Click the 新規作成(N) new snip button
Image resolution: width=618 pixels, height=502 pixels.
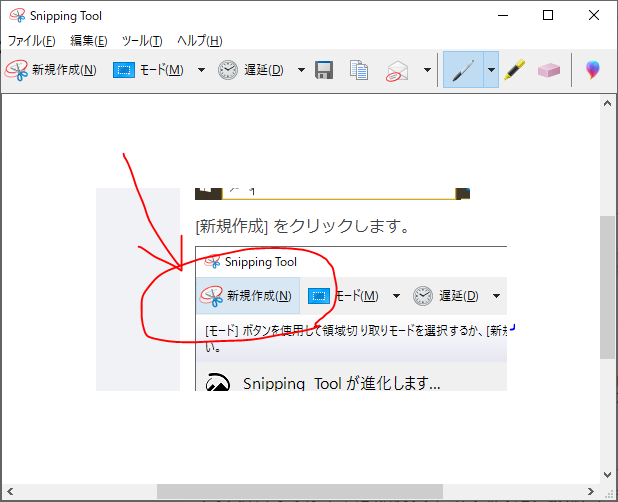point(51,70)
